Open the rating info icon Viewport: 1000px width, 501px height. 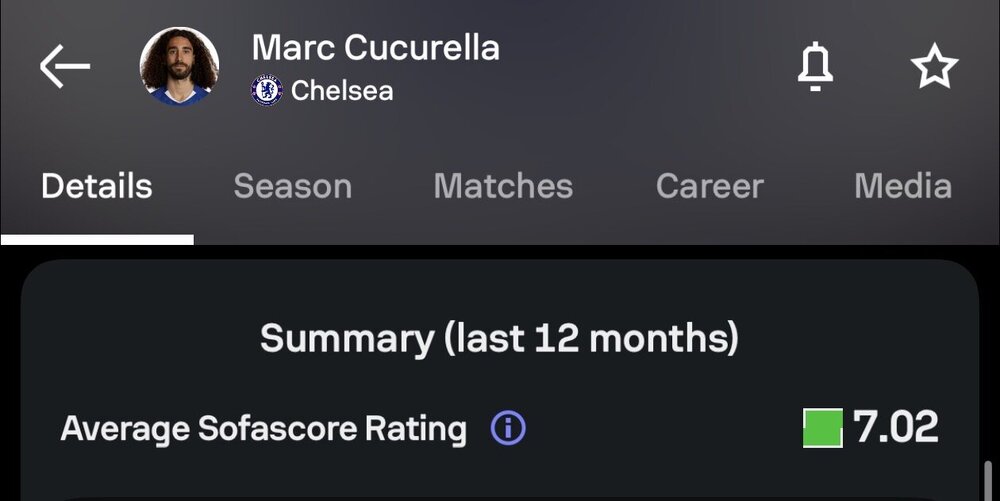pyautogui.click(x=508, y=428)
